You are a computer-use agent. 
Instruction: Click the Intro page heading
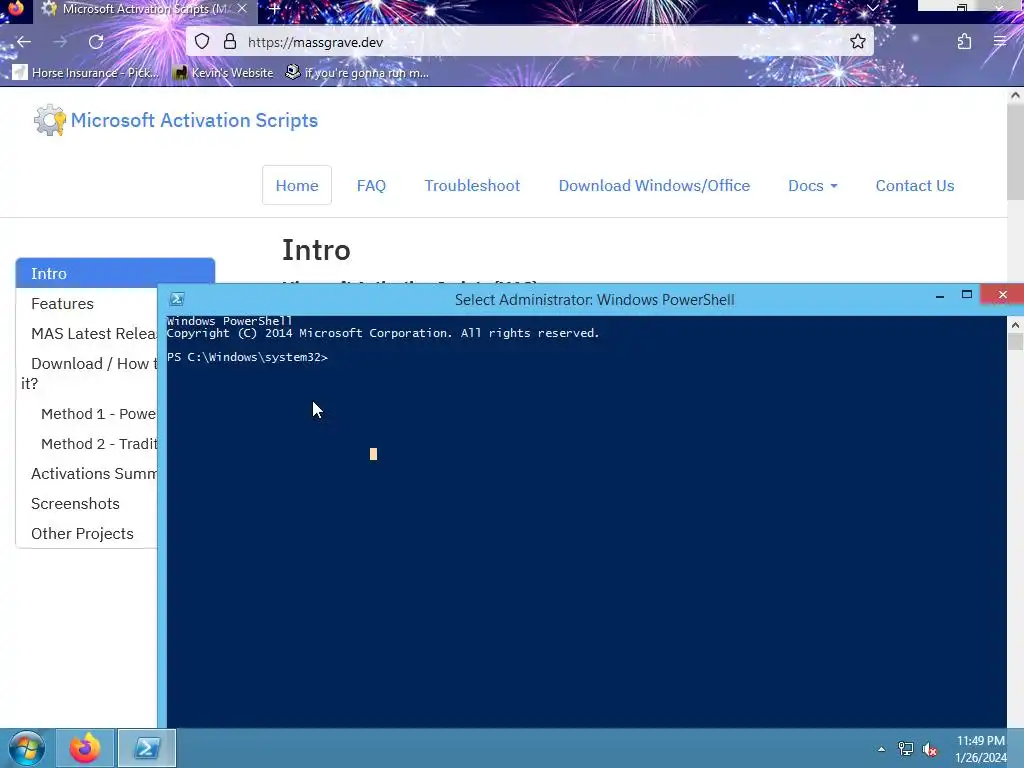(316, 250)
